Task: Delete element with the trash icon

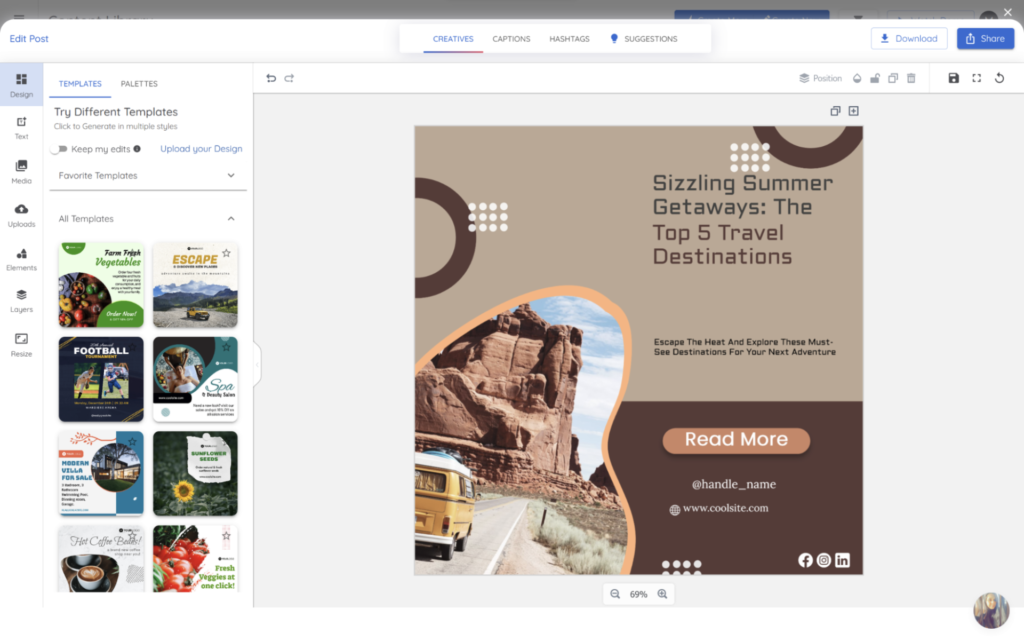Action: [911, 78]
